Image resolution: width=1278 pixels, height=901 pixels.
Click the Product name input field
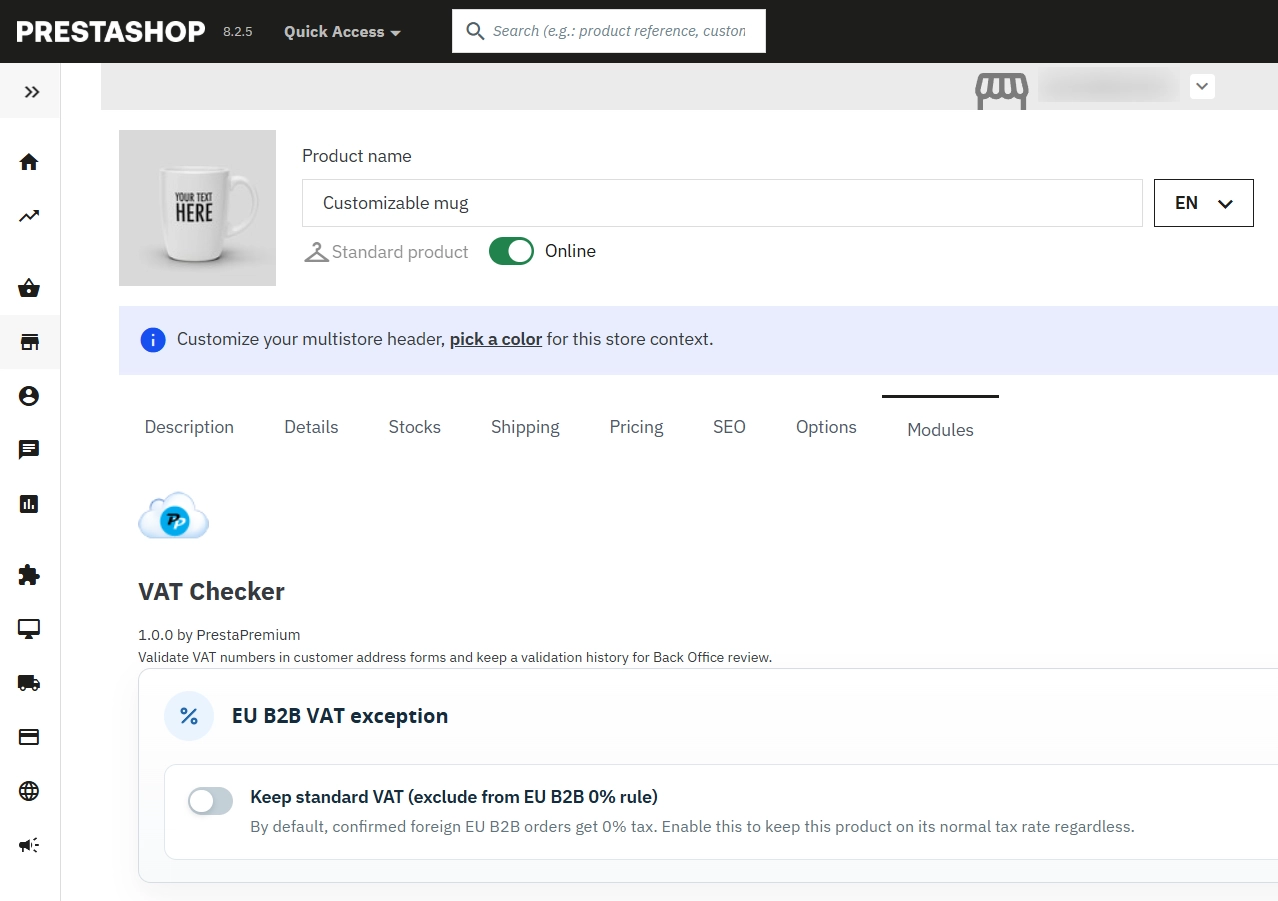tap(722, 203)
